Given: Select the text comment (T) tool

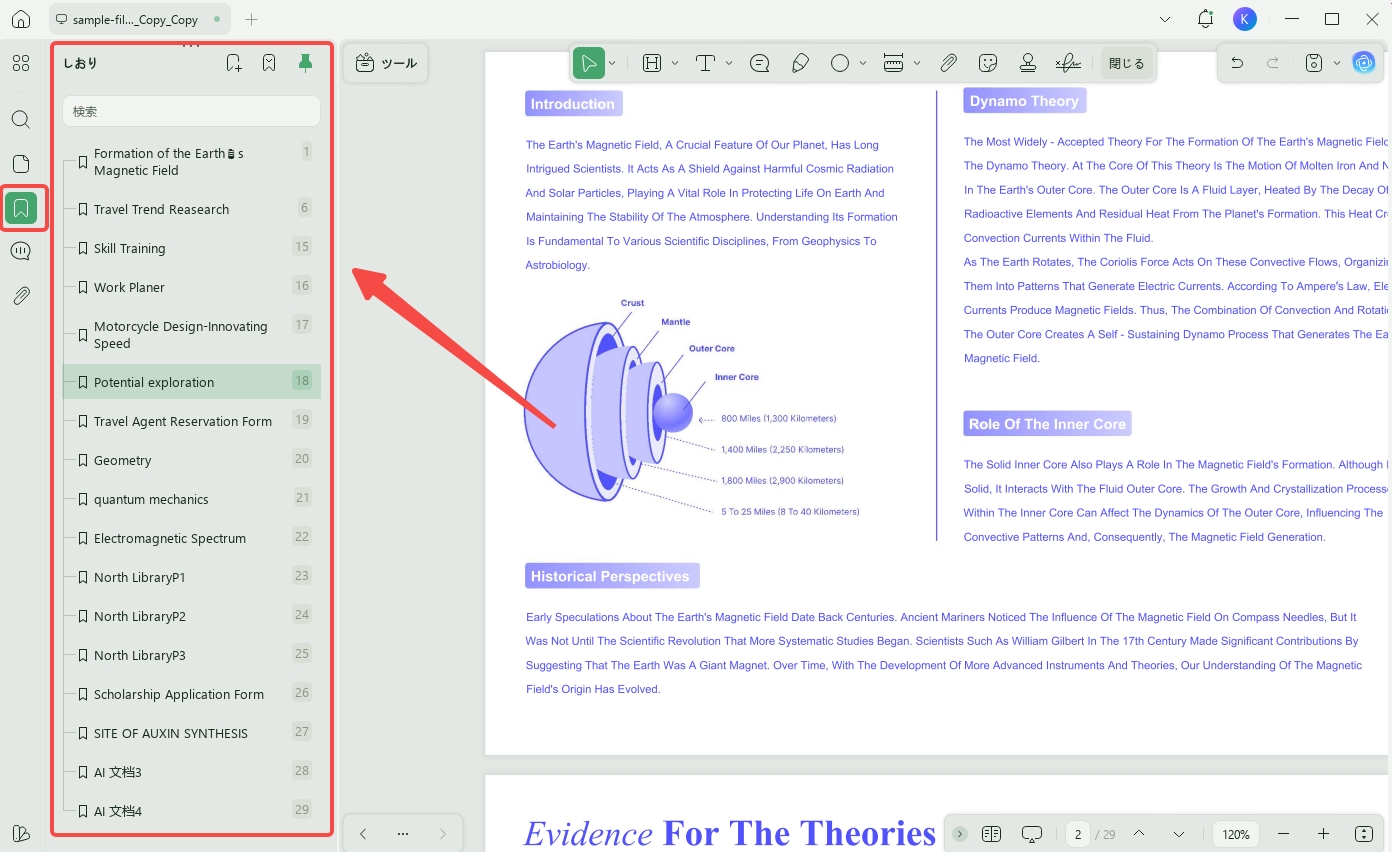Looking at the screenshot, I should pyautogui.click(x=705, y=63).
